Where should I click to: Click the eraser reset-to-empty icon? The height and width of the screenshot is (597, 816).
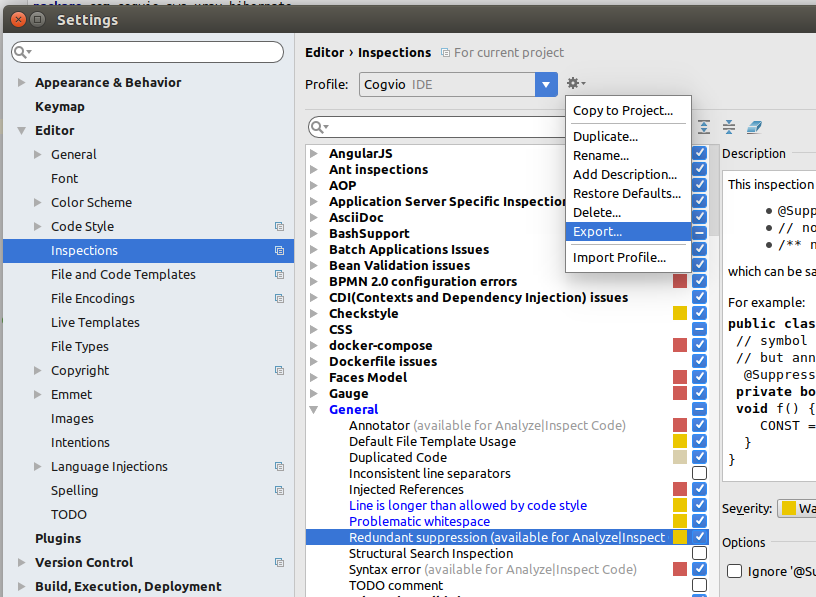[x=754, y=126]
